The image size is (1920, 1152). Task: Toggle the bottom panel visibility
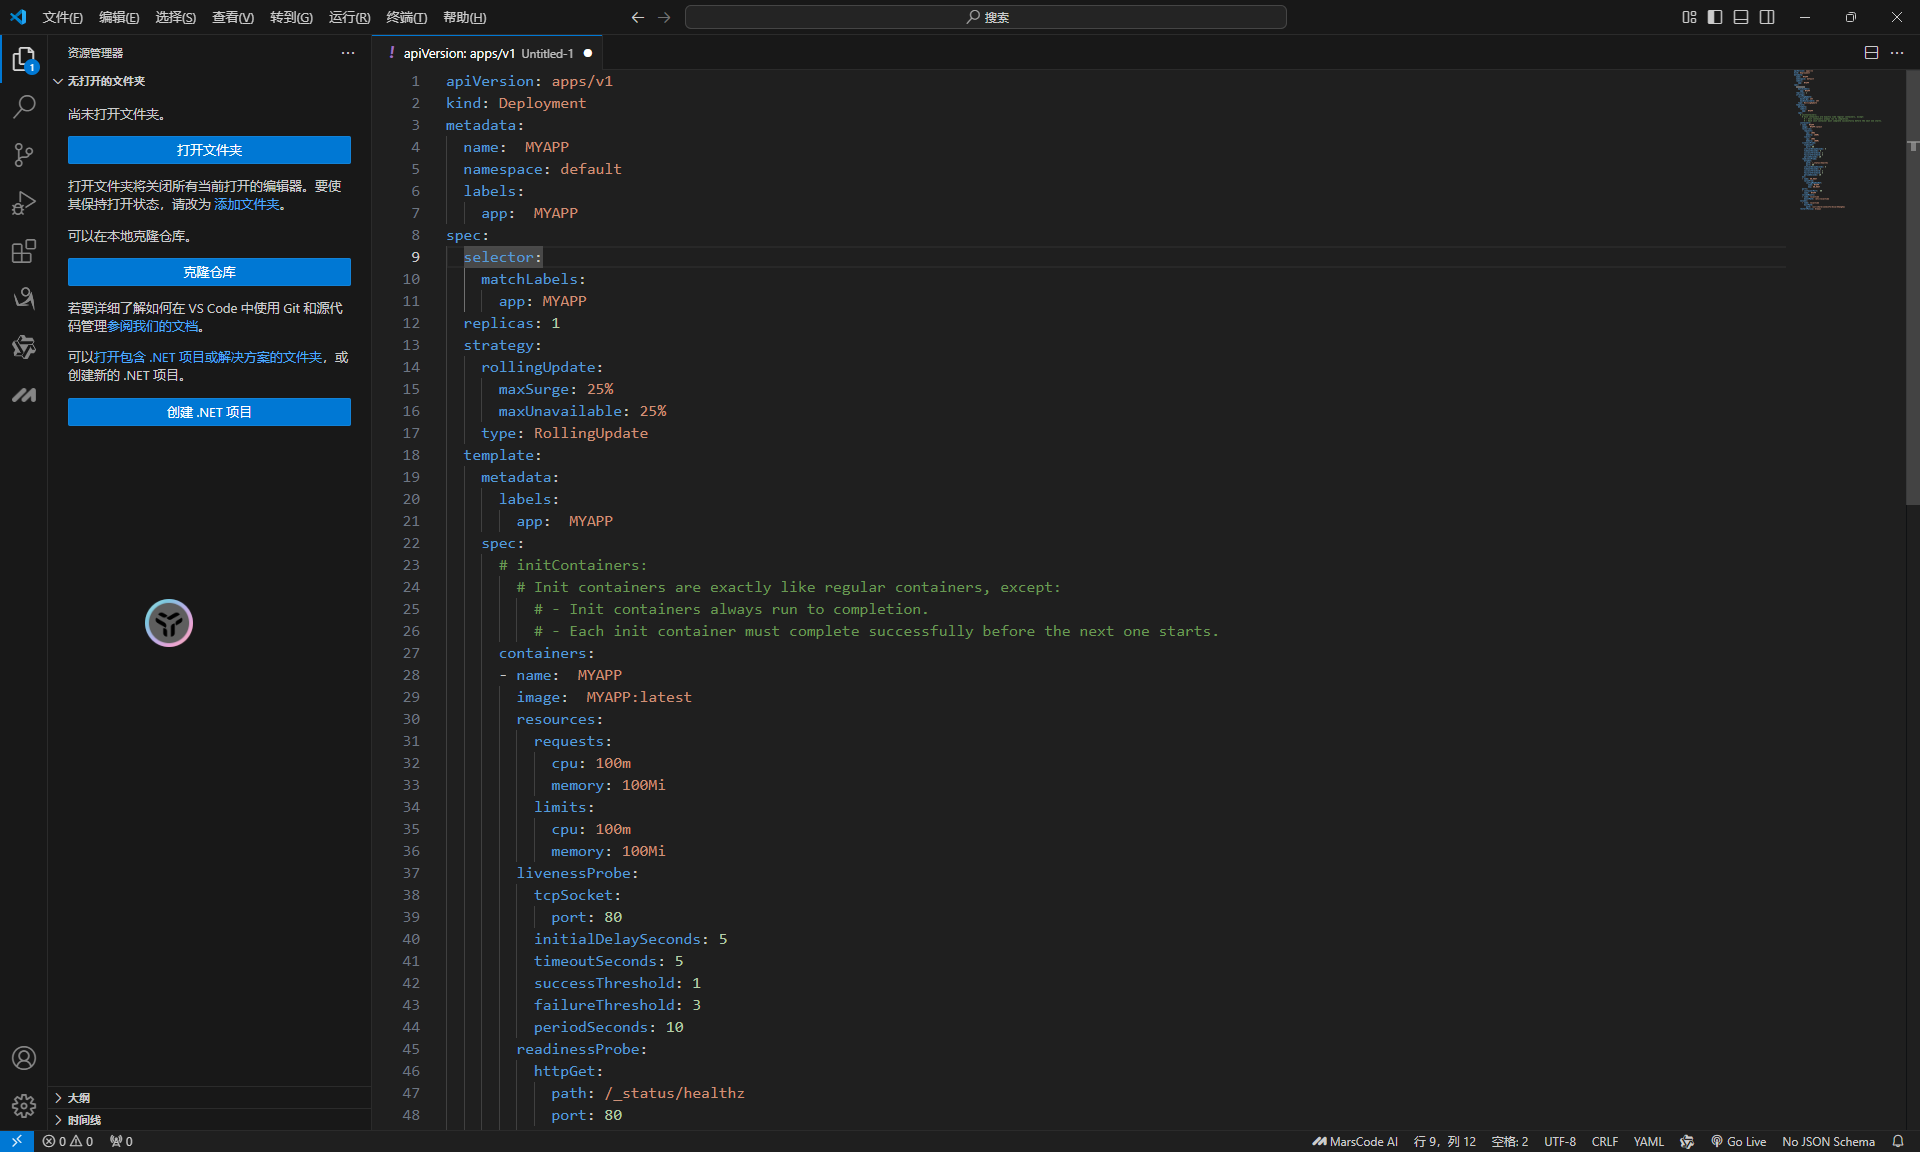pos(1741,17)
